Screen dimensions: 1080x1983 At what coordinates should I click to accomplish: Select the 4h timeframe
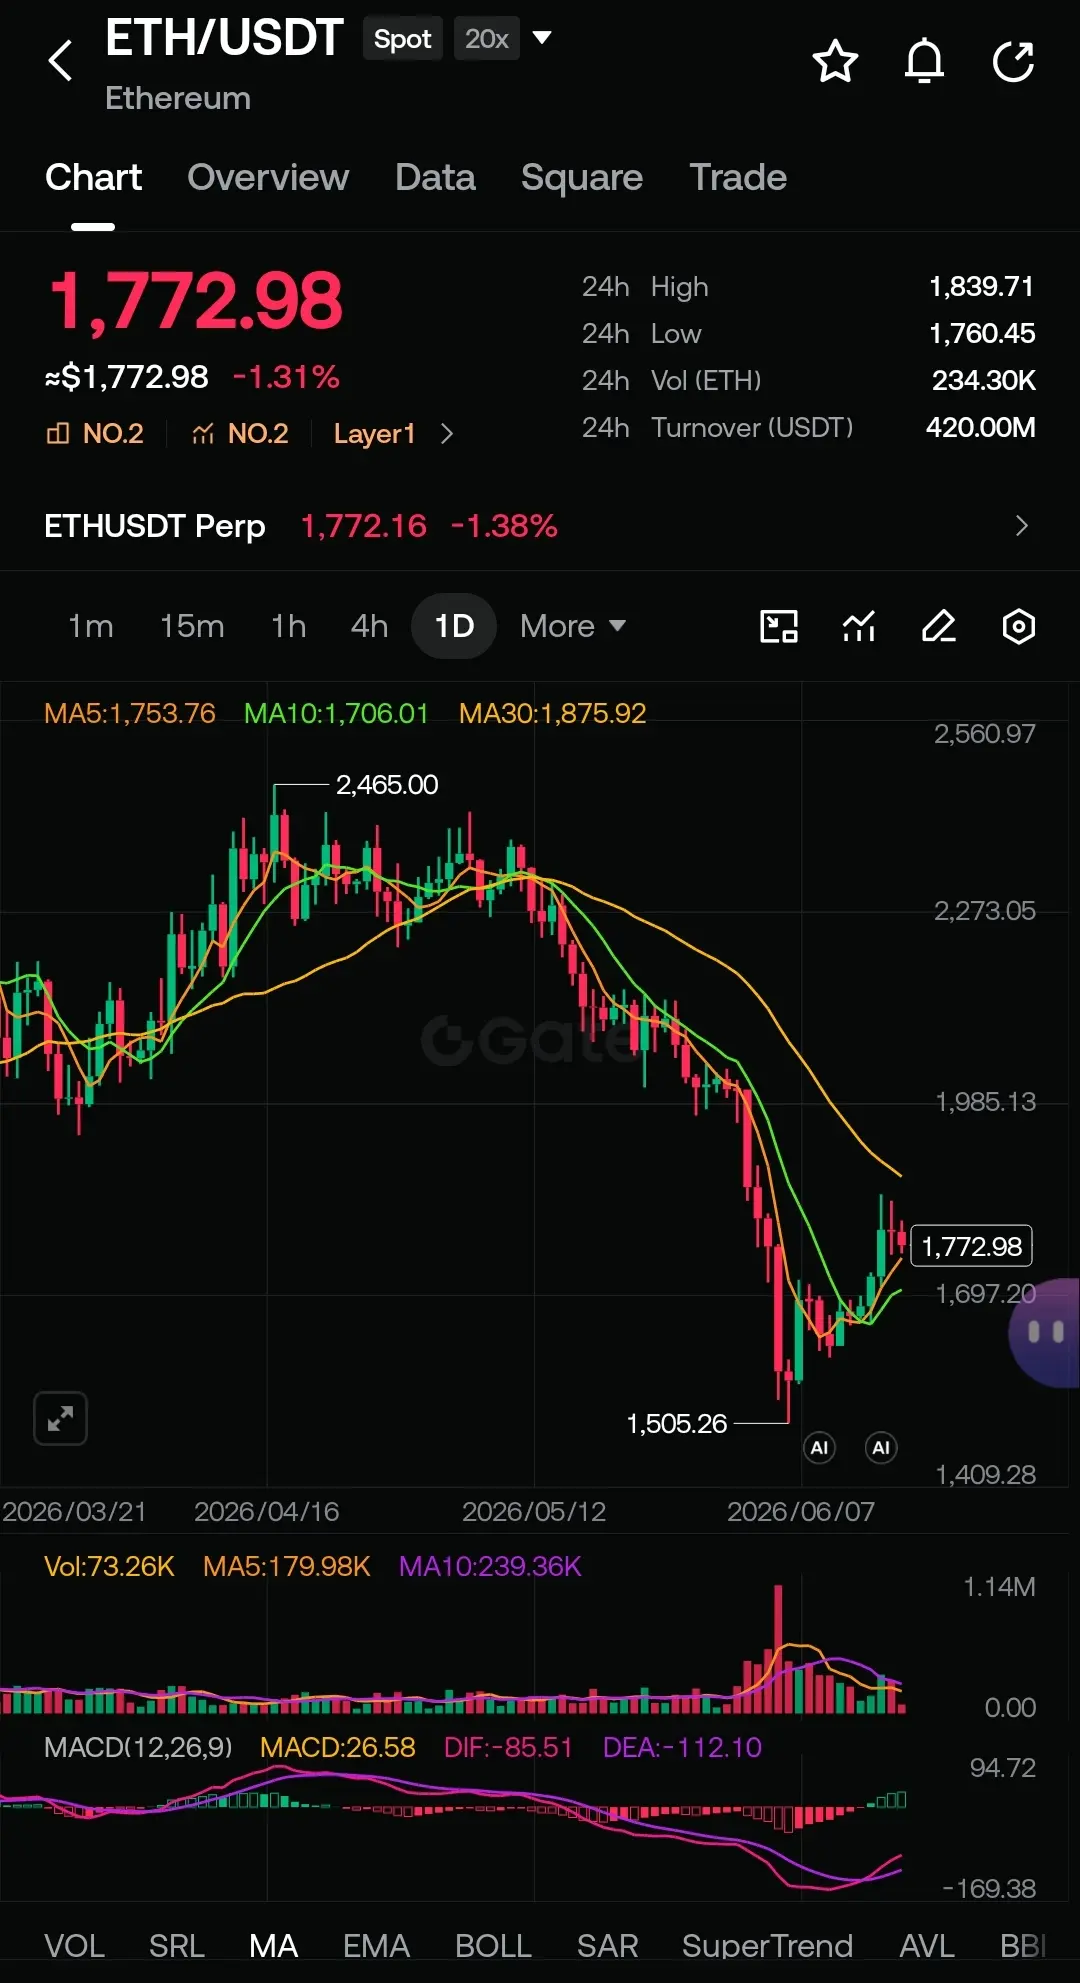pyautogui.click(x=369, y=626)
